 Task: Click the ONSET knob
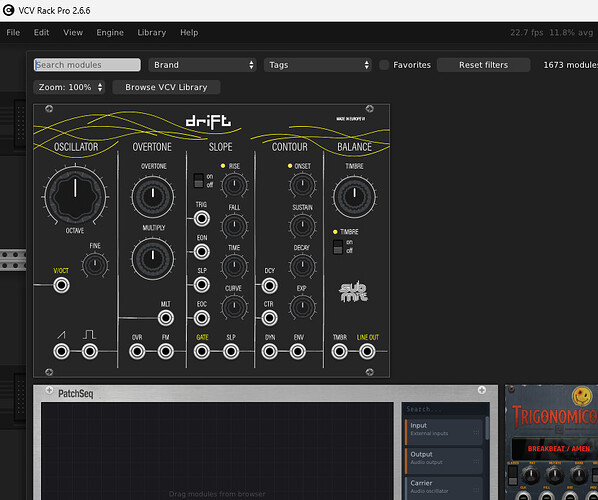(x=302, y=185)
